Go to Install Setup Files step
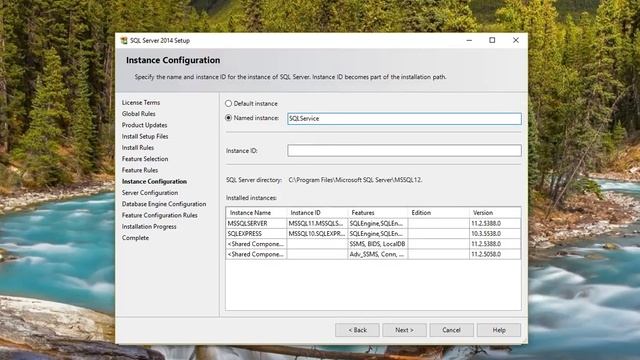This screenshot has height=360, width=640. point(145,136)
